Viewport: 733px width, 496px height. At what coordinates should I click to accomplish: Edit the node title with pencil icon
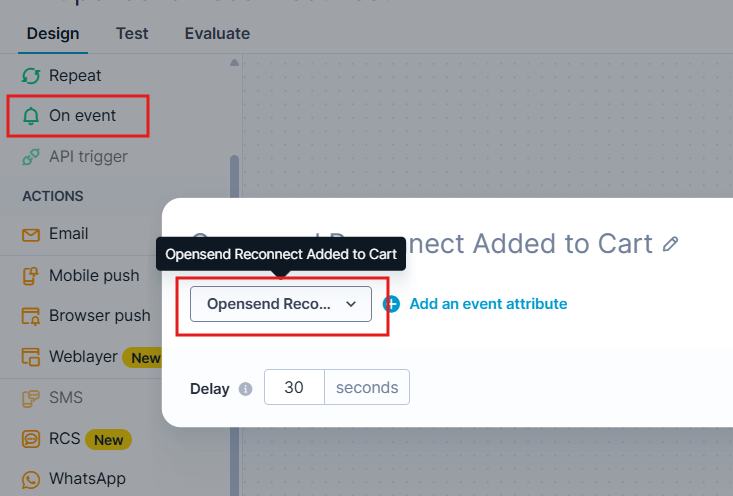pyautogui.click(x=671, y=243)
